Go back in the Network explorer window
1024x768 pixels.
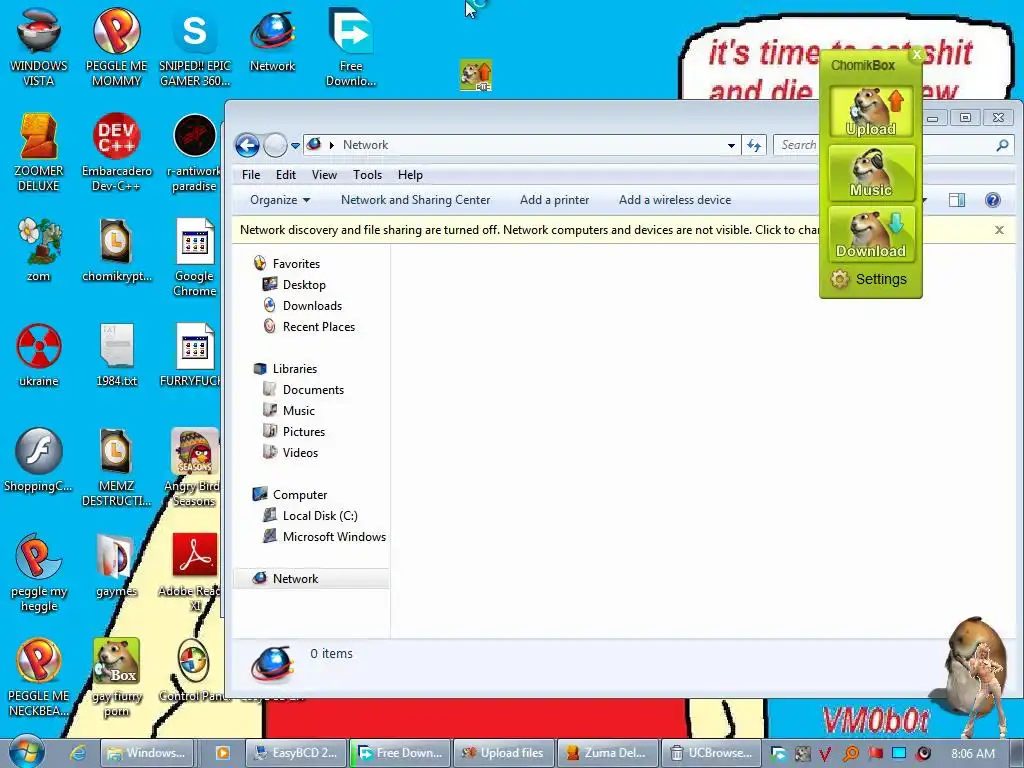(247, 145)
